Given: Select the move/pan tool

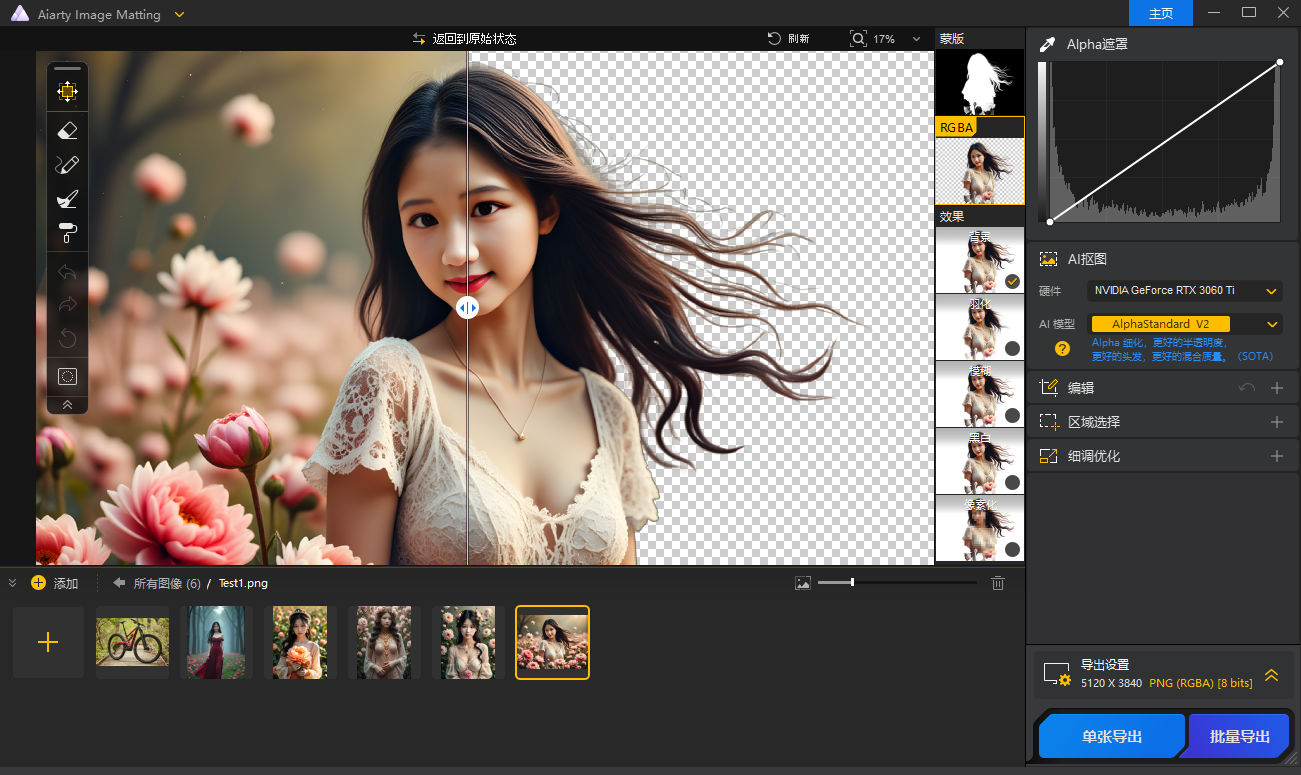Looking at the screenshot, I should [x=67, y=92].
